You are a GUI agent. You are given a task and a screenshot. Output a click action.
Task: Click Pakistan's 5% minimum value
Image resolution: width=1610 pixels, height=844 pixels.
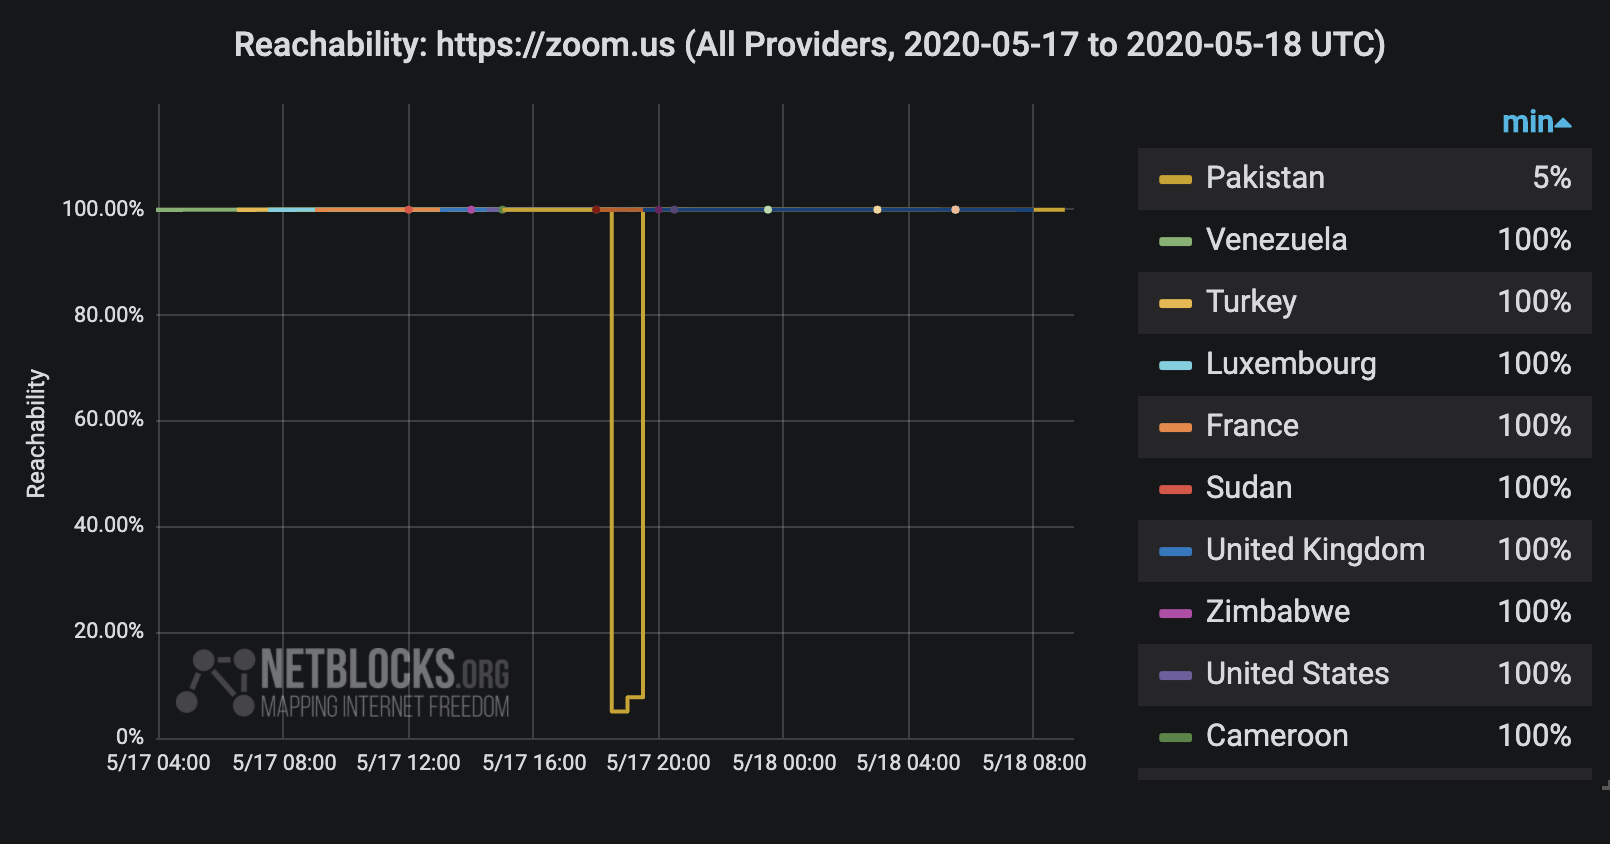point(1551,178)
